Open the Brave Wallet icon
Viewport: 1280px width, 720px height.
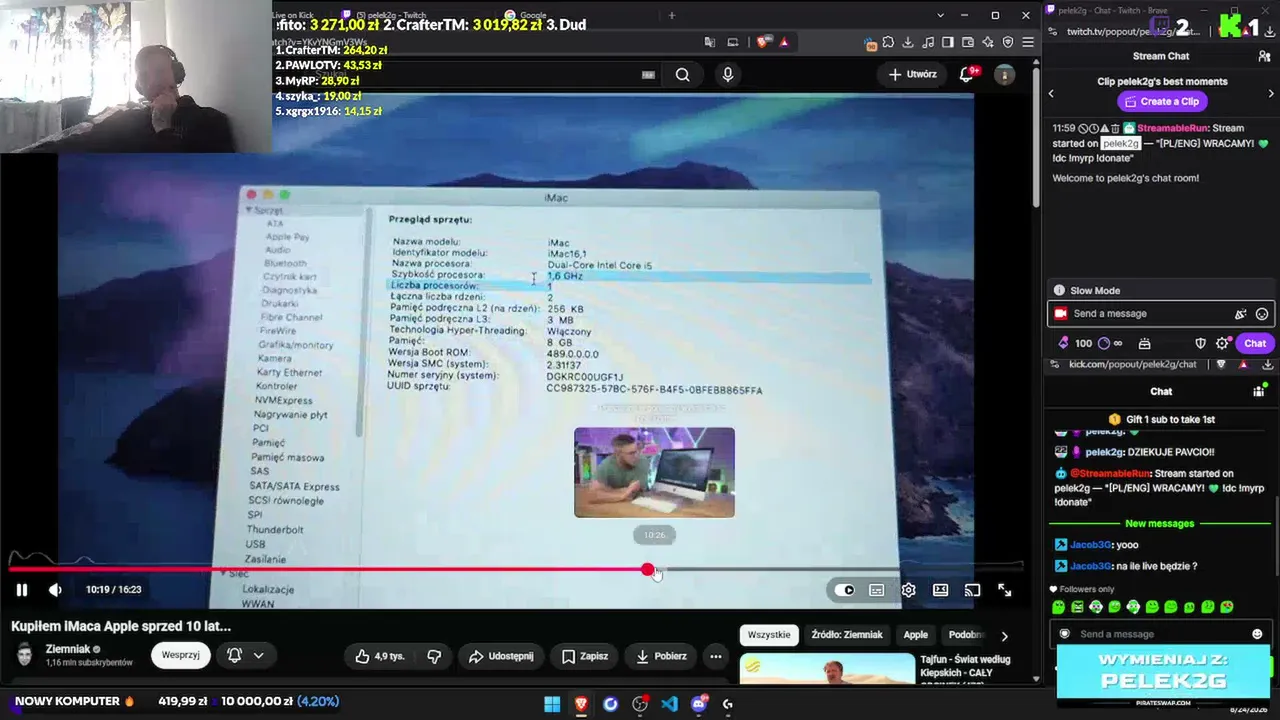tap(968, 42)
